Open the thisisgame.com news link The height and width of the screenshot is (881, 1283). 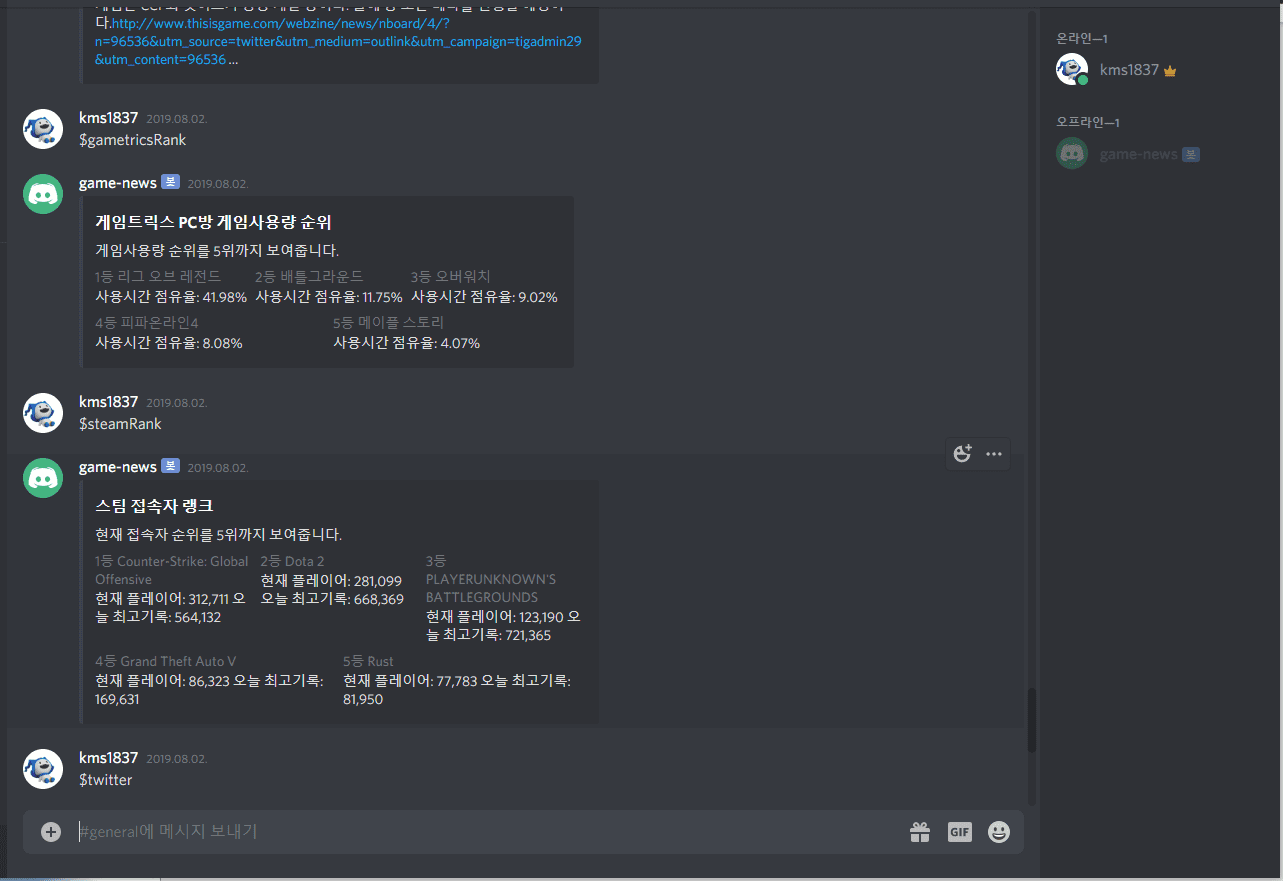click(x=338, y=41)
